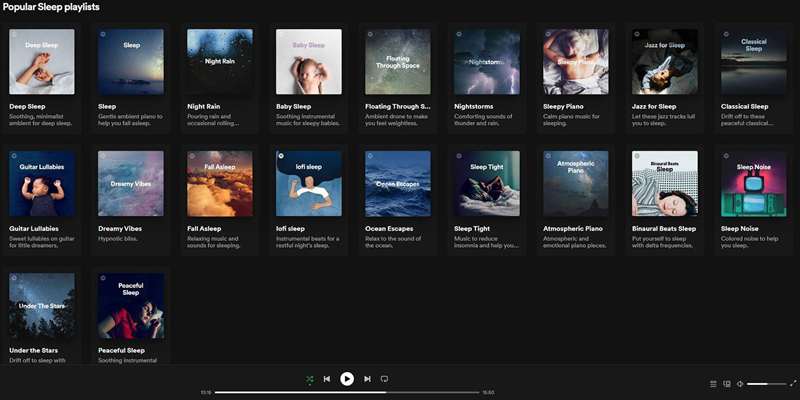Screen dimensions: 800x400
Task: Click the Guitar Lullabies title text
Action: (x=34, y=229)
